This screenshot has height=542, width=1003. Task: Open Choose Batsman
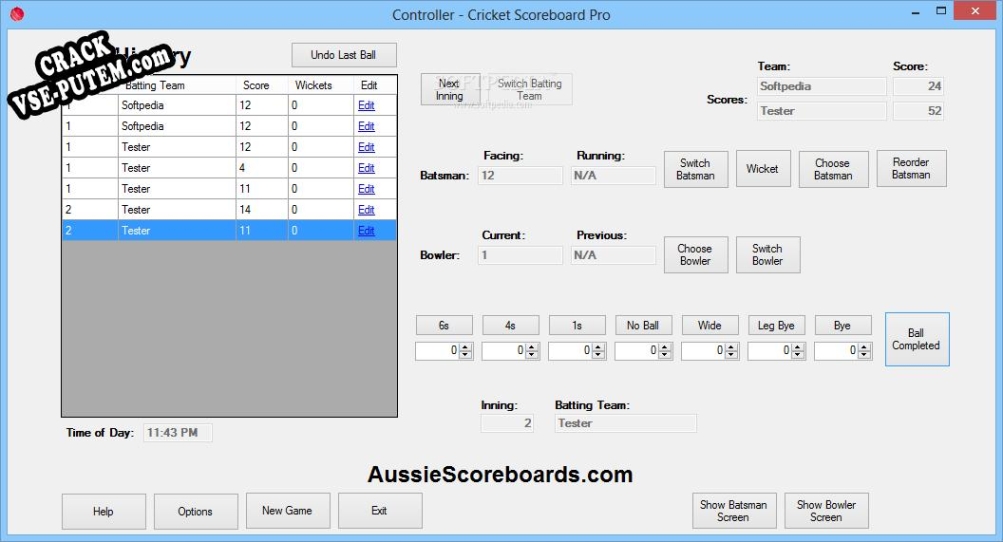[x=833, y=169]
